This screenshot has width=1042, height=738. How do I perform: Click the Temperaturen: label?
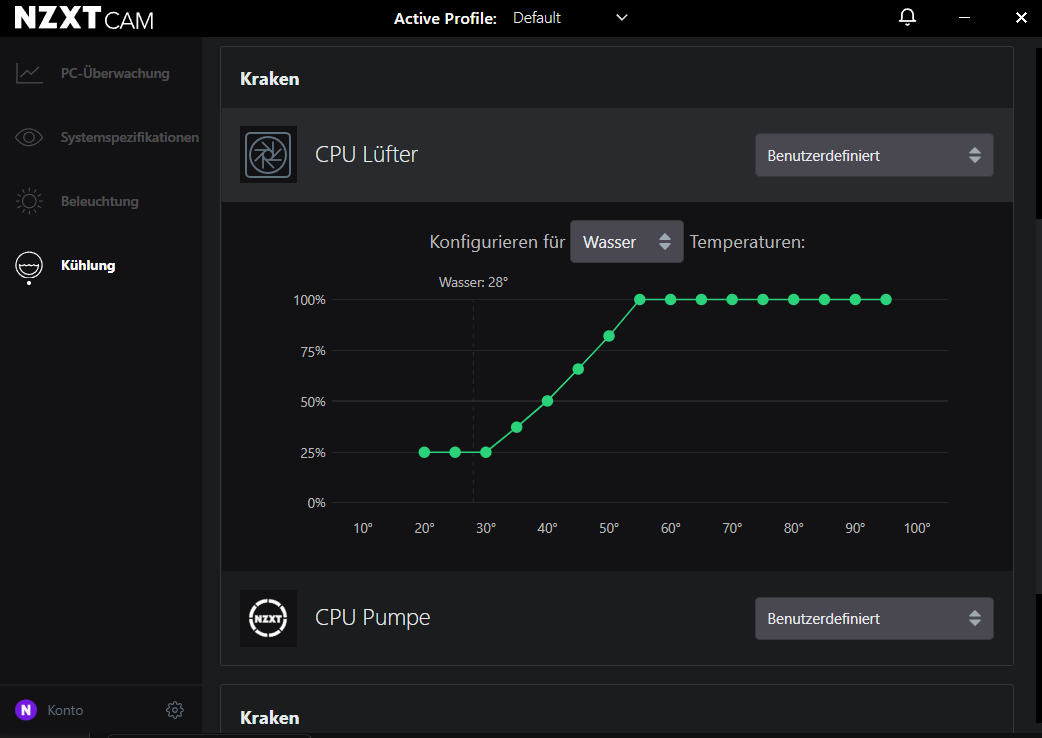[747, 242]
